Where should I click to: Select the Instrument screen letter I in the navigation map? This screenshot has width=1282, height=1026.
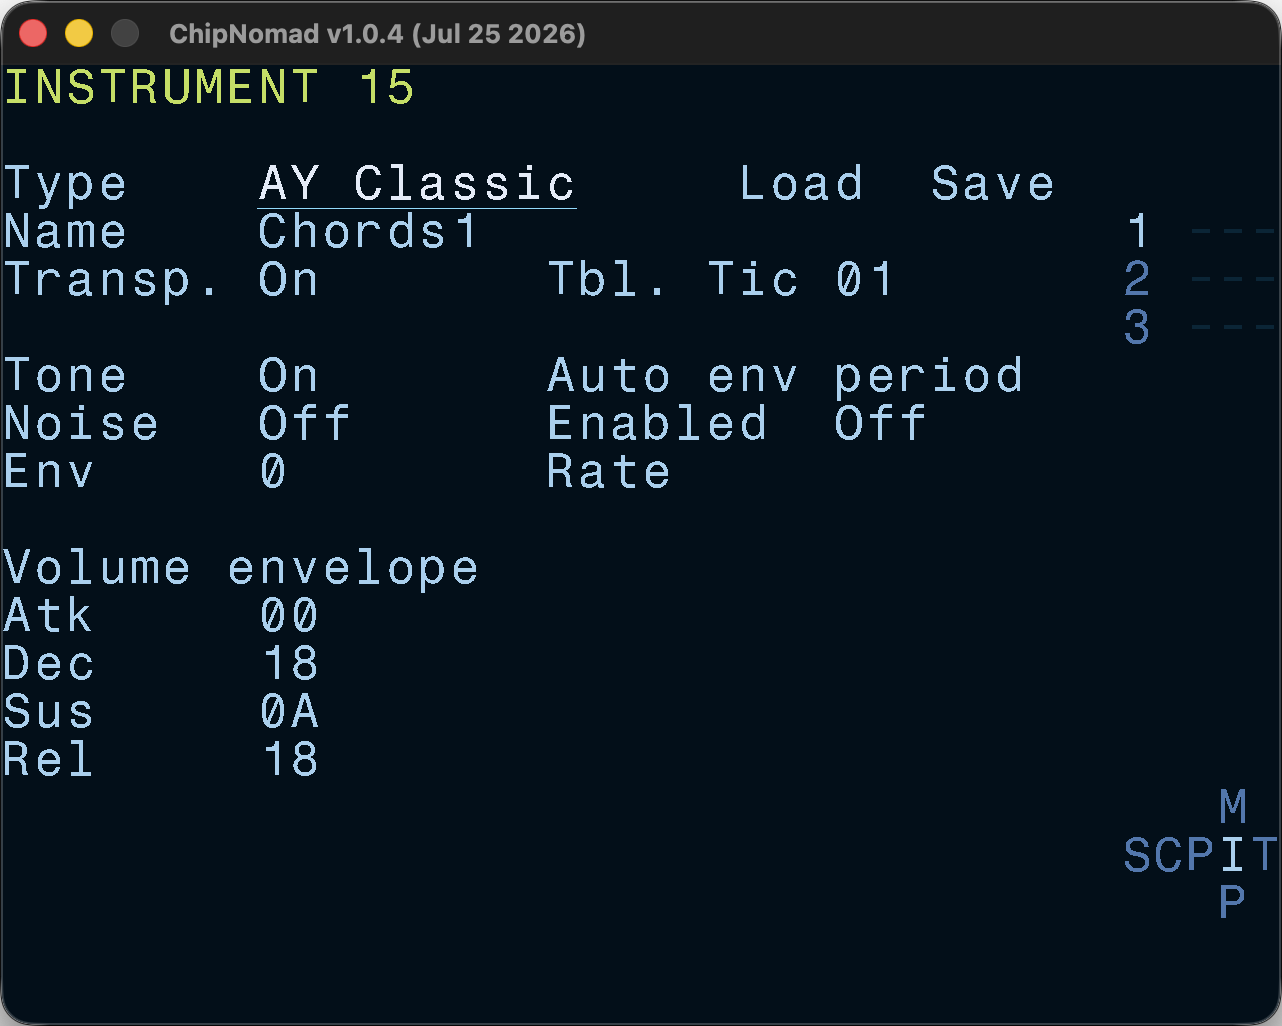pyautogui.click(x=1233, y=856)
